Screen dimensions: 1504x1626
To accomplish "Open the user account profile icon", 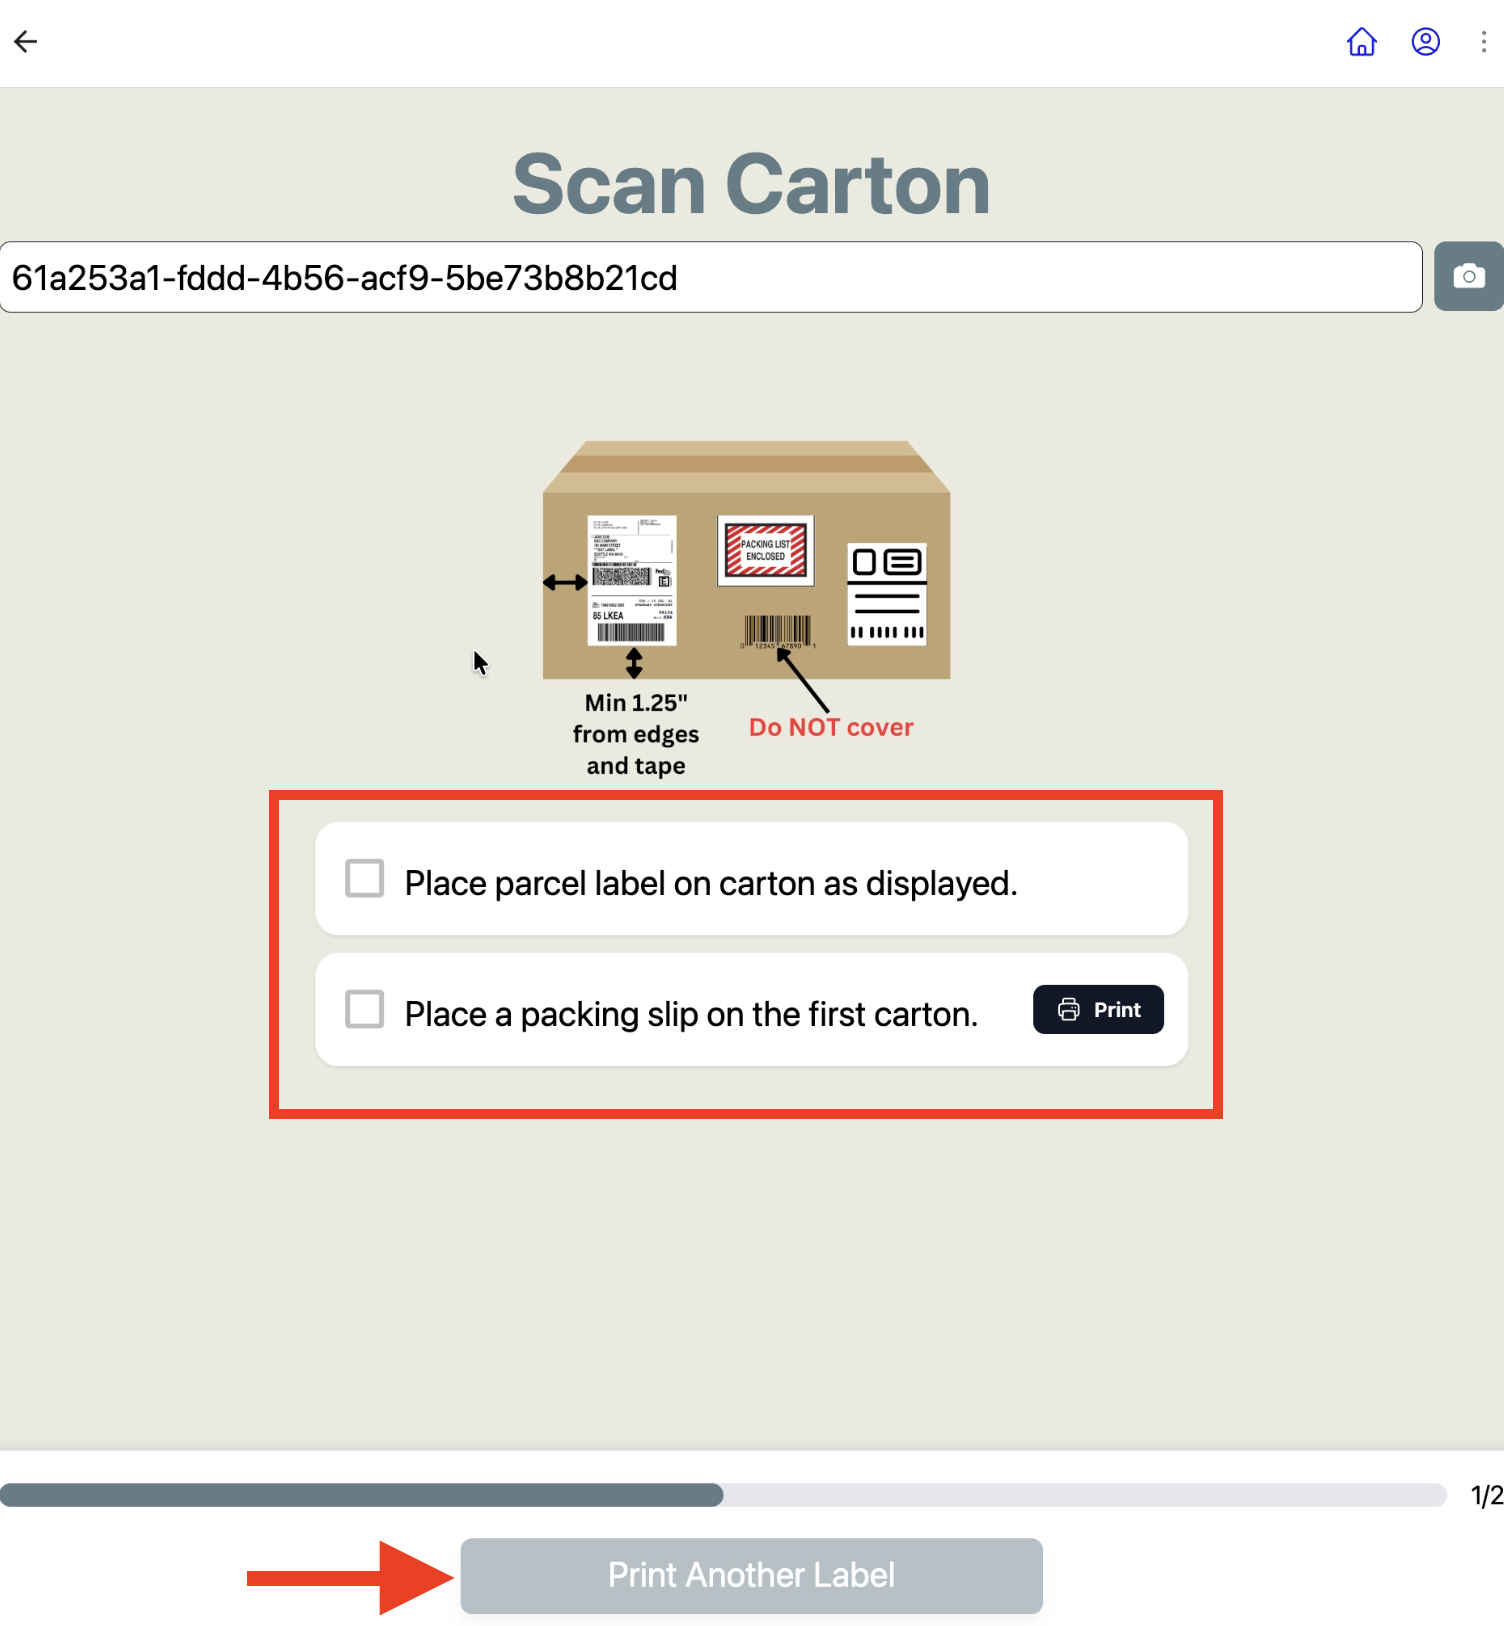I will pyautogui.click(x=1426, y=41).
